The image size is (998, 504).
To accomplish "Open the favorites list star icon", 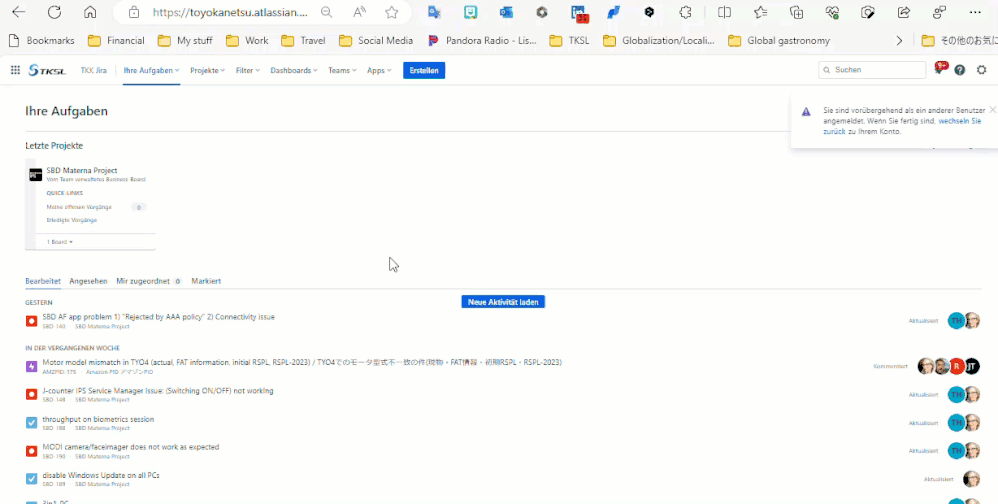I will point(760,12).
